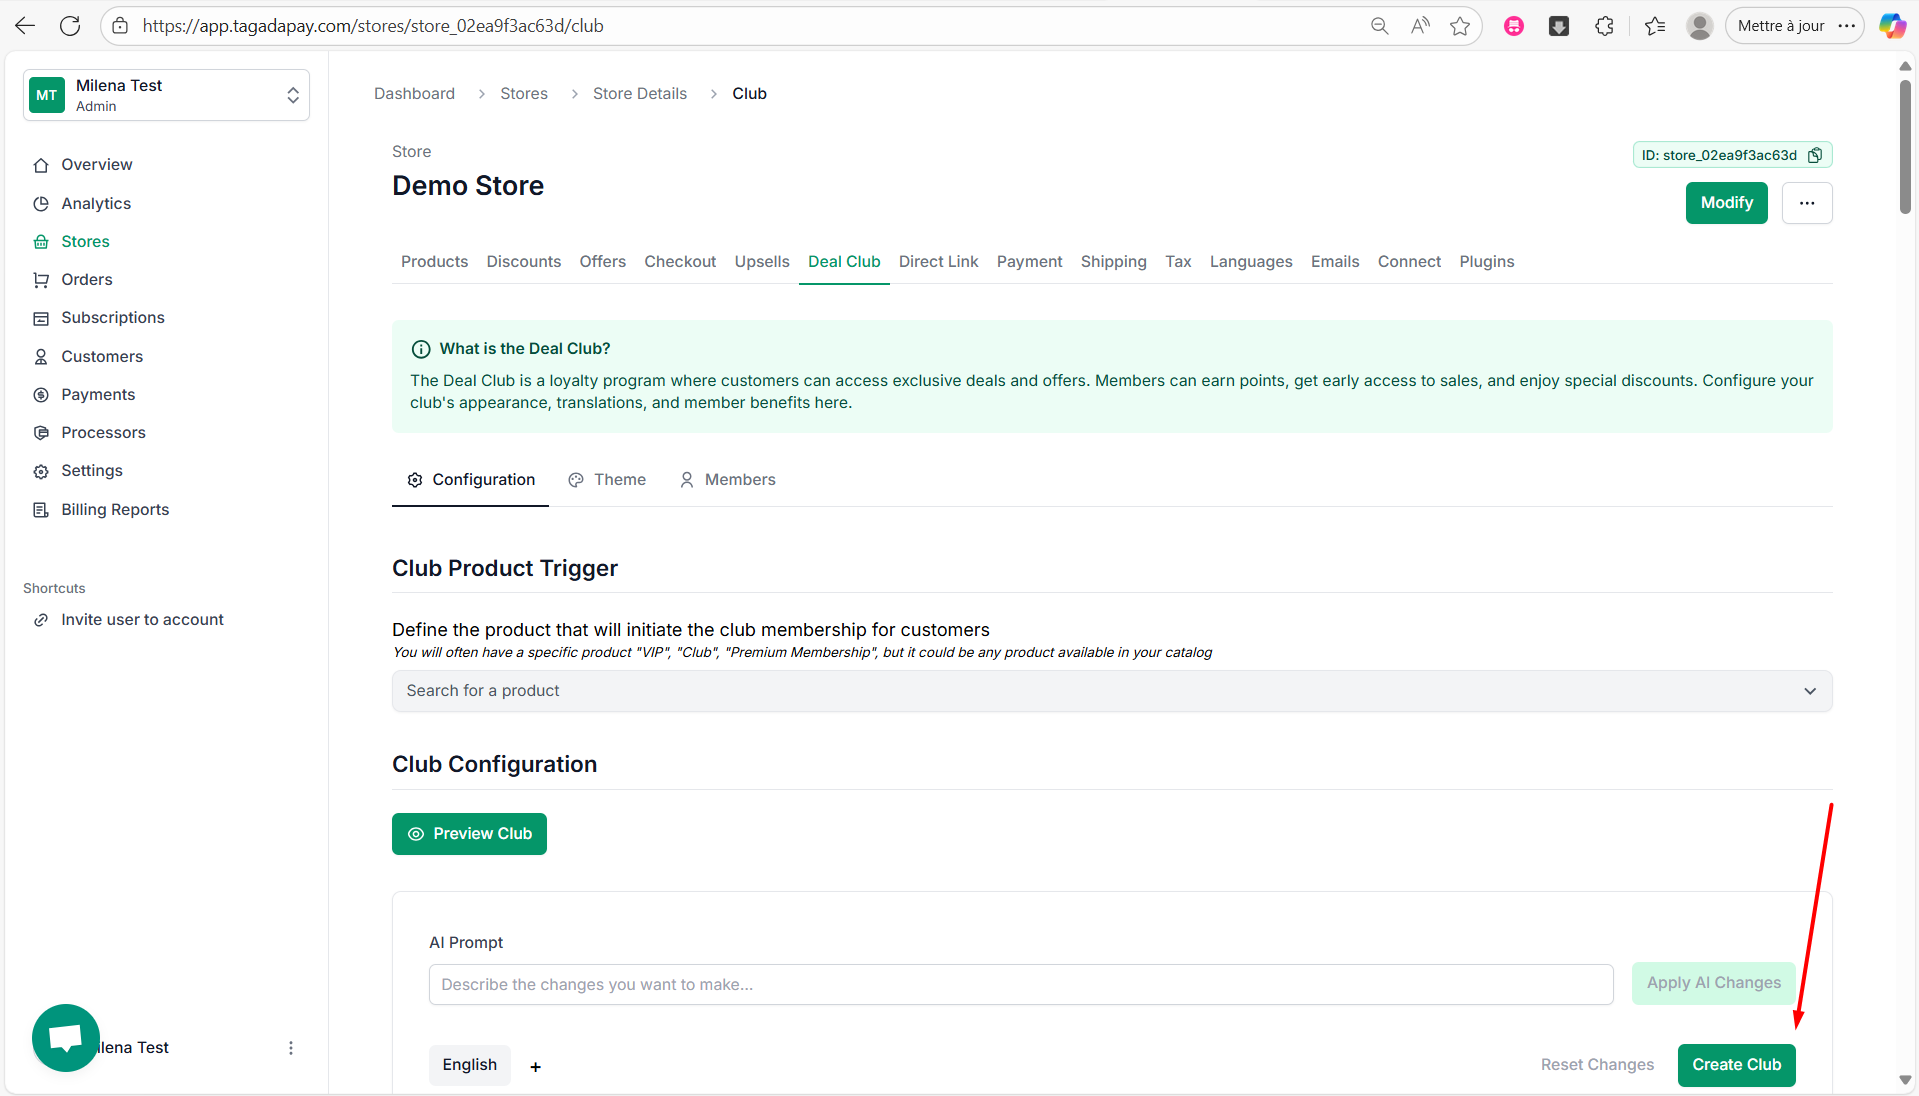Open Payments in sidebar
Viewport: 1919px width, 1096px height.
point(98,395)
